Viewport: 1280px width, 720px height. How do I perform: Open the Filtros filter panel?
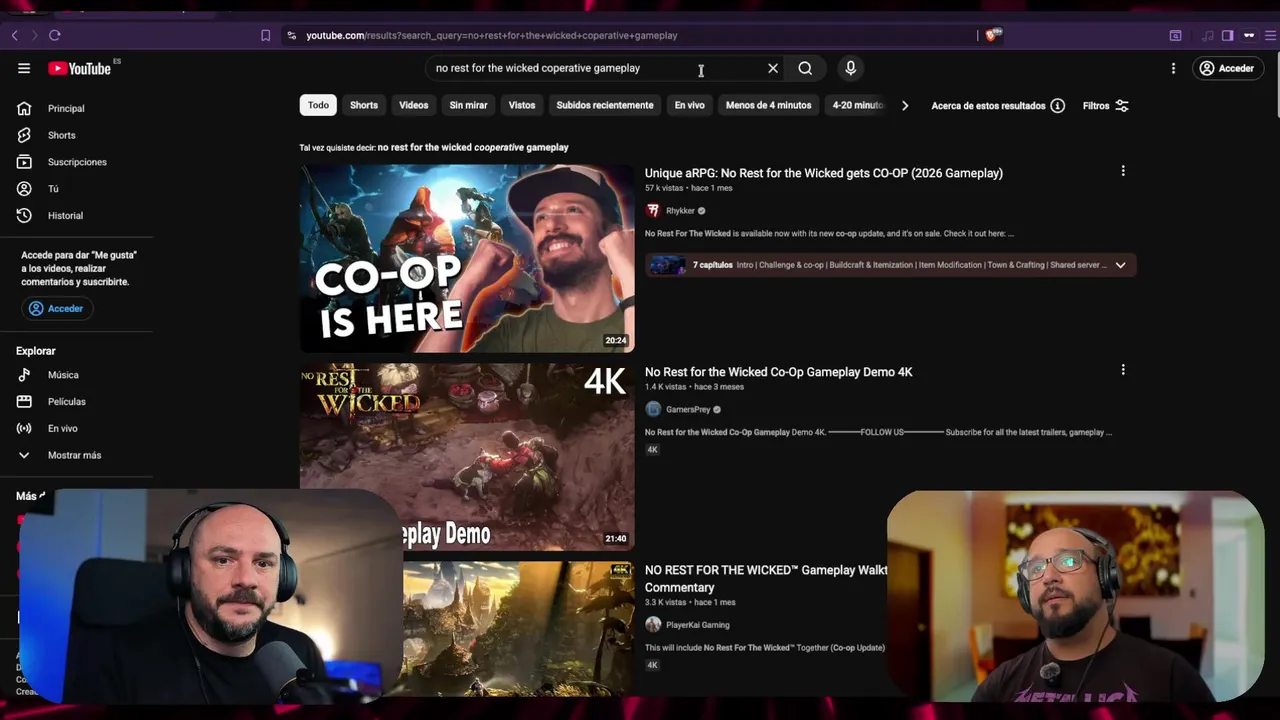tap(1106, 106)
